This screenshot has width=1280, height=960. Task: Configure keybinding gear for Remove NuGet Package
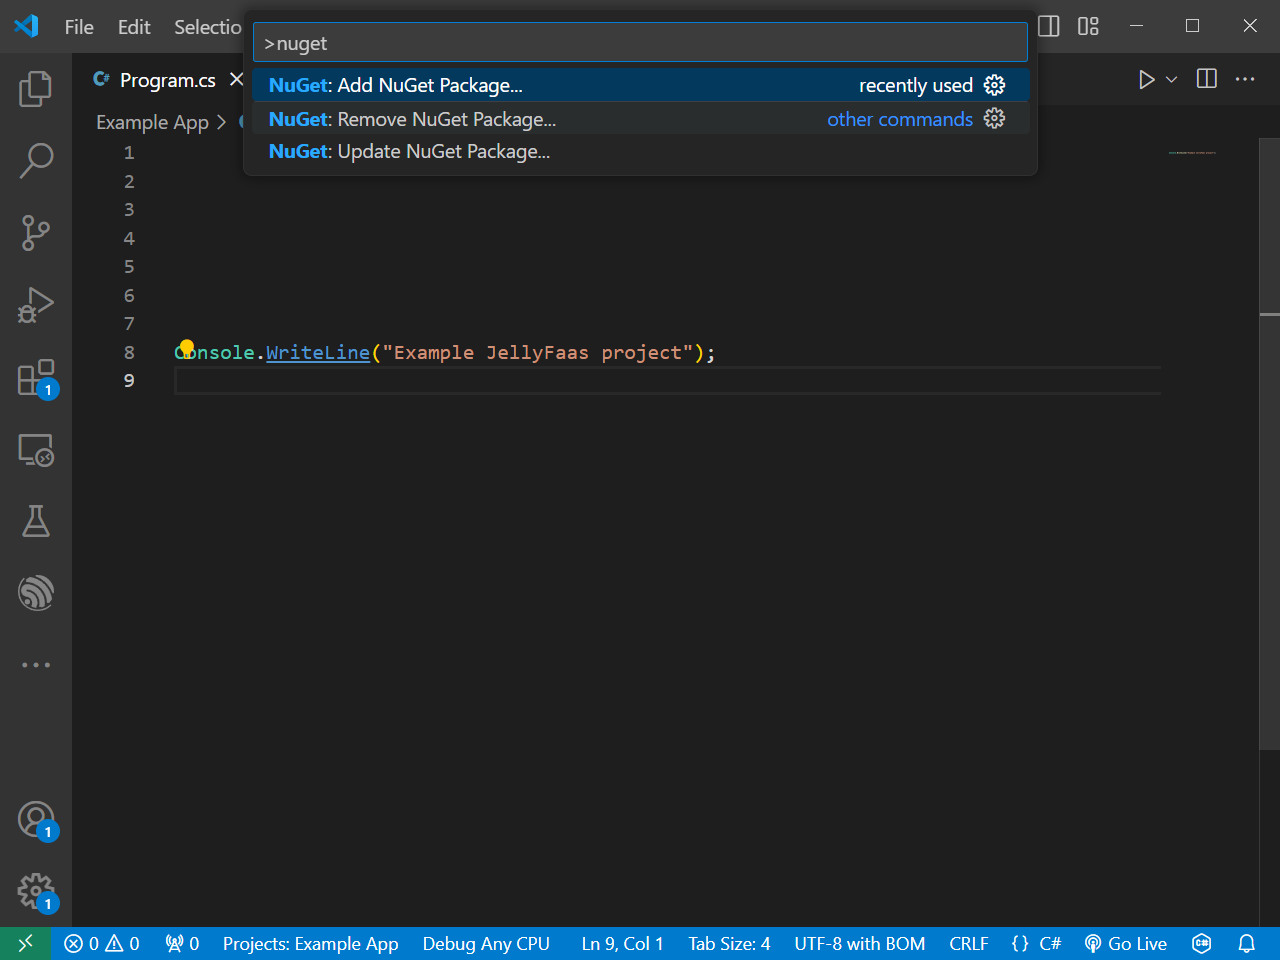(994, 118)
